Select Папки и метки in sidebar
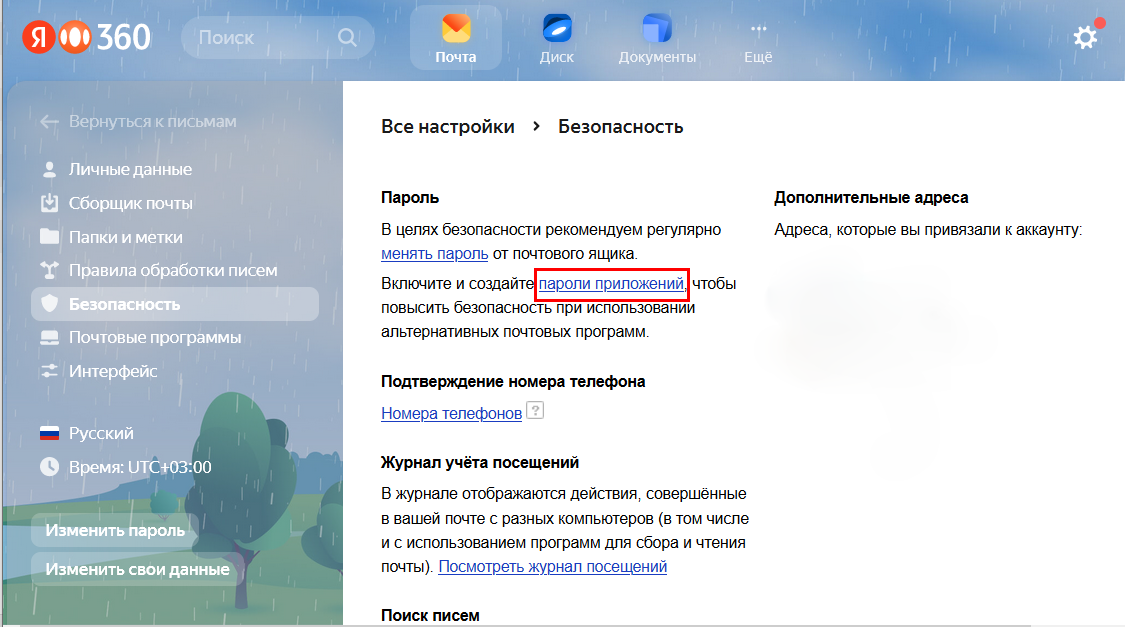 click(125, 238)
